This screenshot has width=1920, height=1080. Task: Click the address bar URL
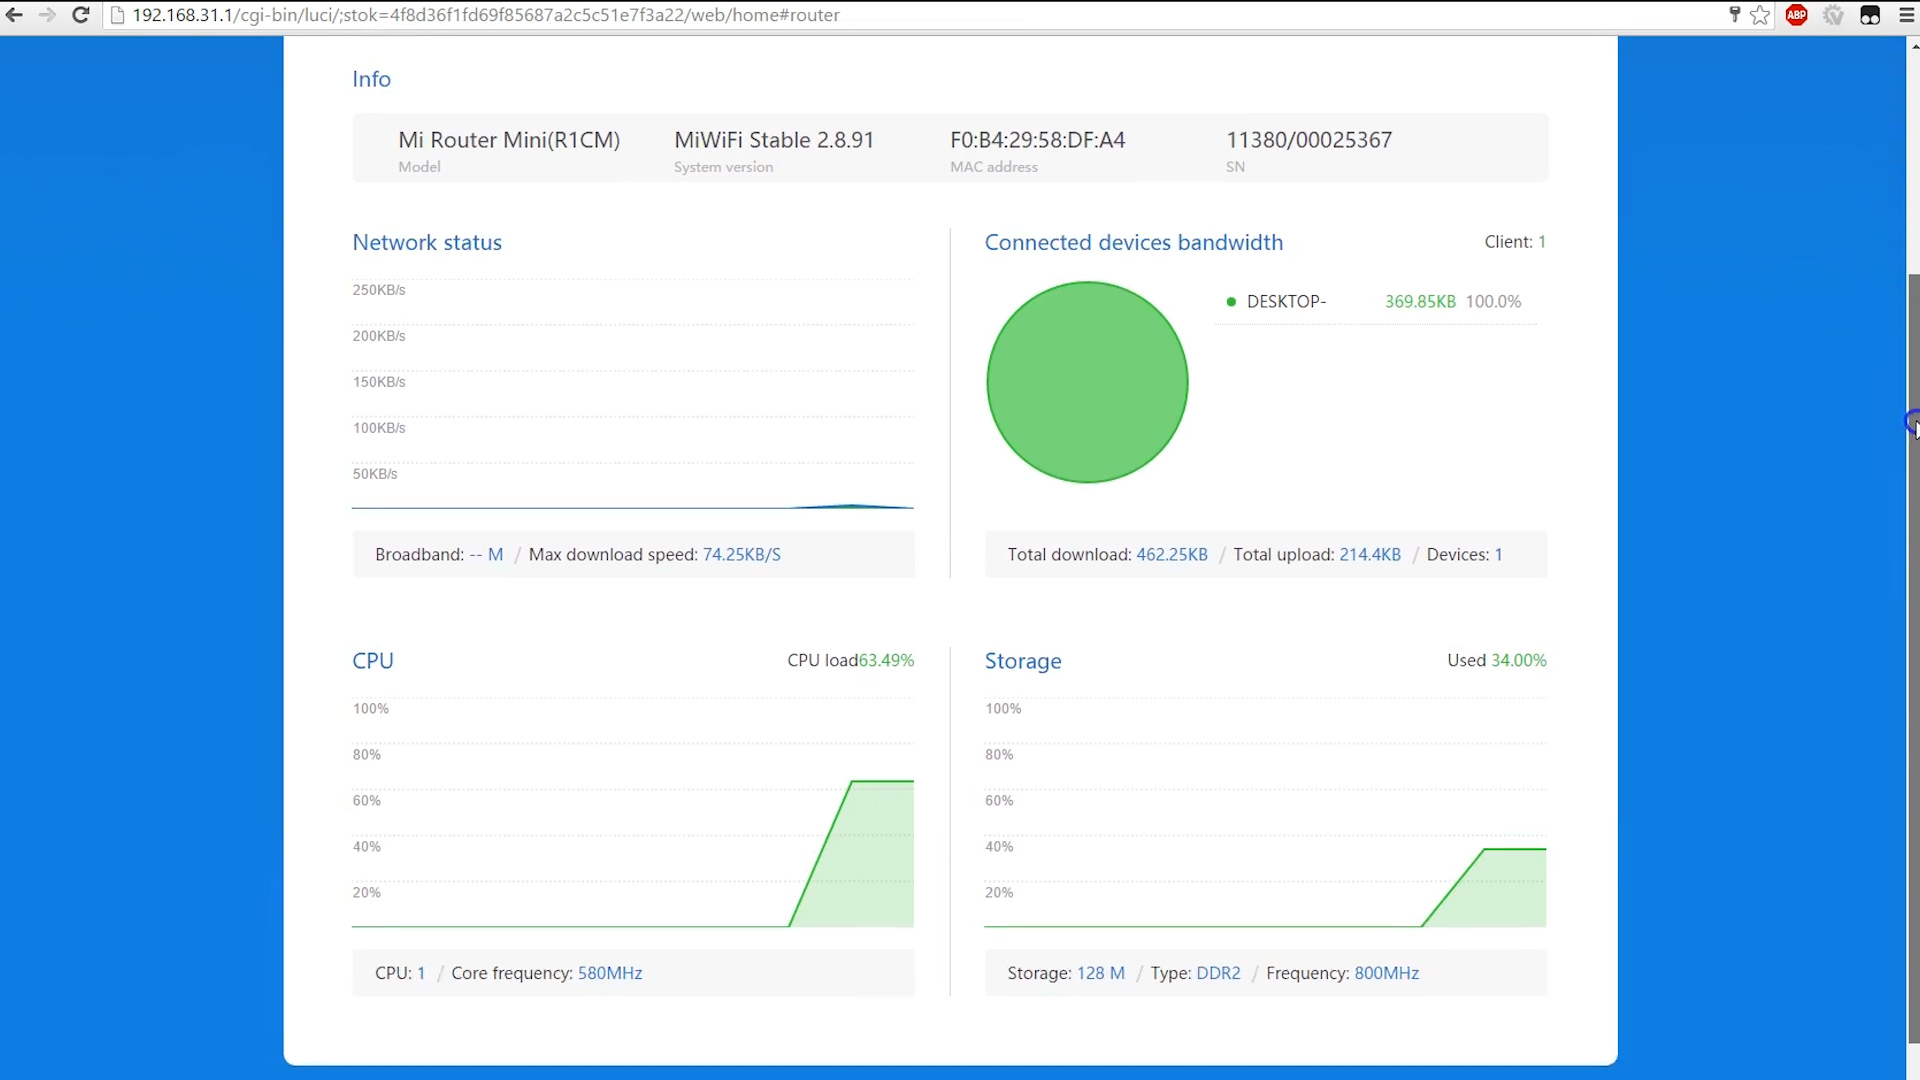(486, 15)
